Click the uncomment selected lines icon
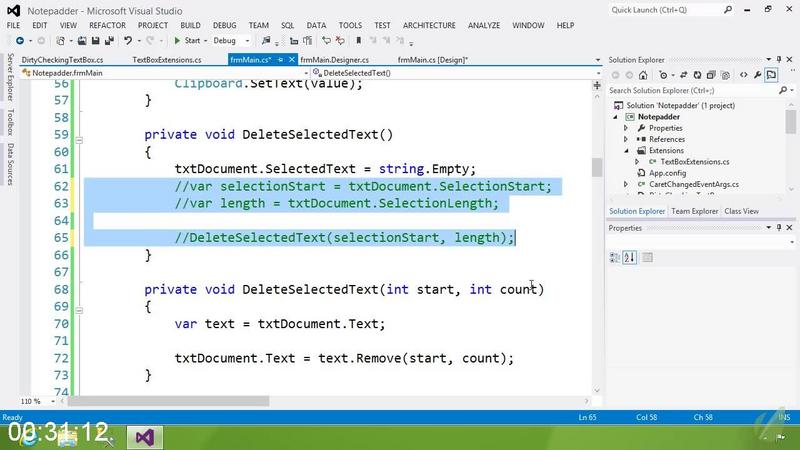This screenshot has height=450, width=800. tap(340, 40)
